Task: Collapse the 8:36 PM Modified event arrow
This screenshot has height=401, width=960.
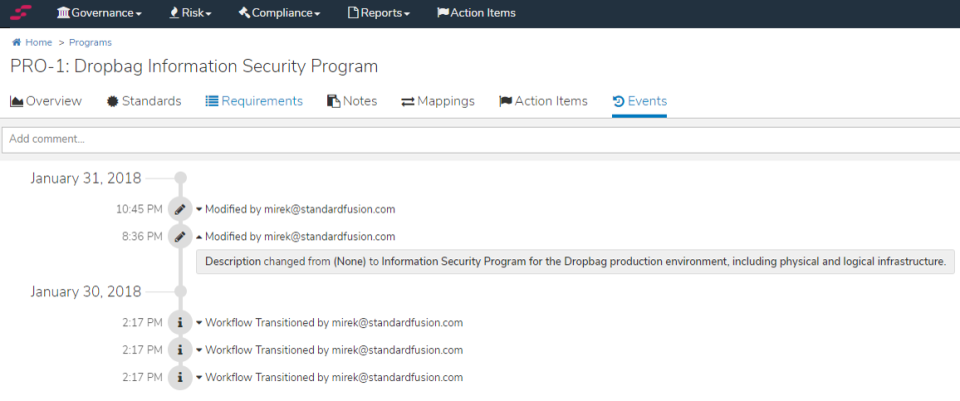Action: click(199, 237)
